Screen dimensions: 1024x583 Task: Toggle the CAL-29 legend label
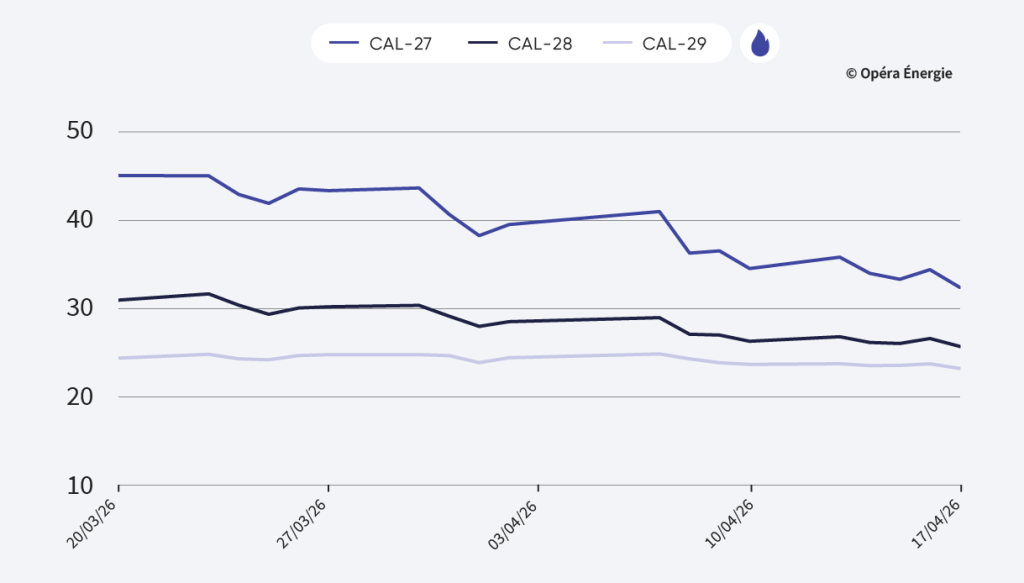tap(674, 44)
